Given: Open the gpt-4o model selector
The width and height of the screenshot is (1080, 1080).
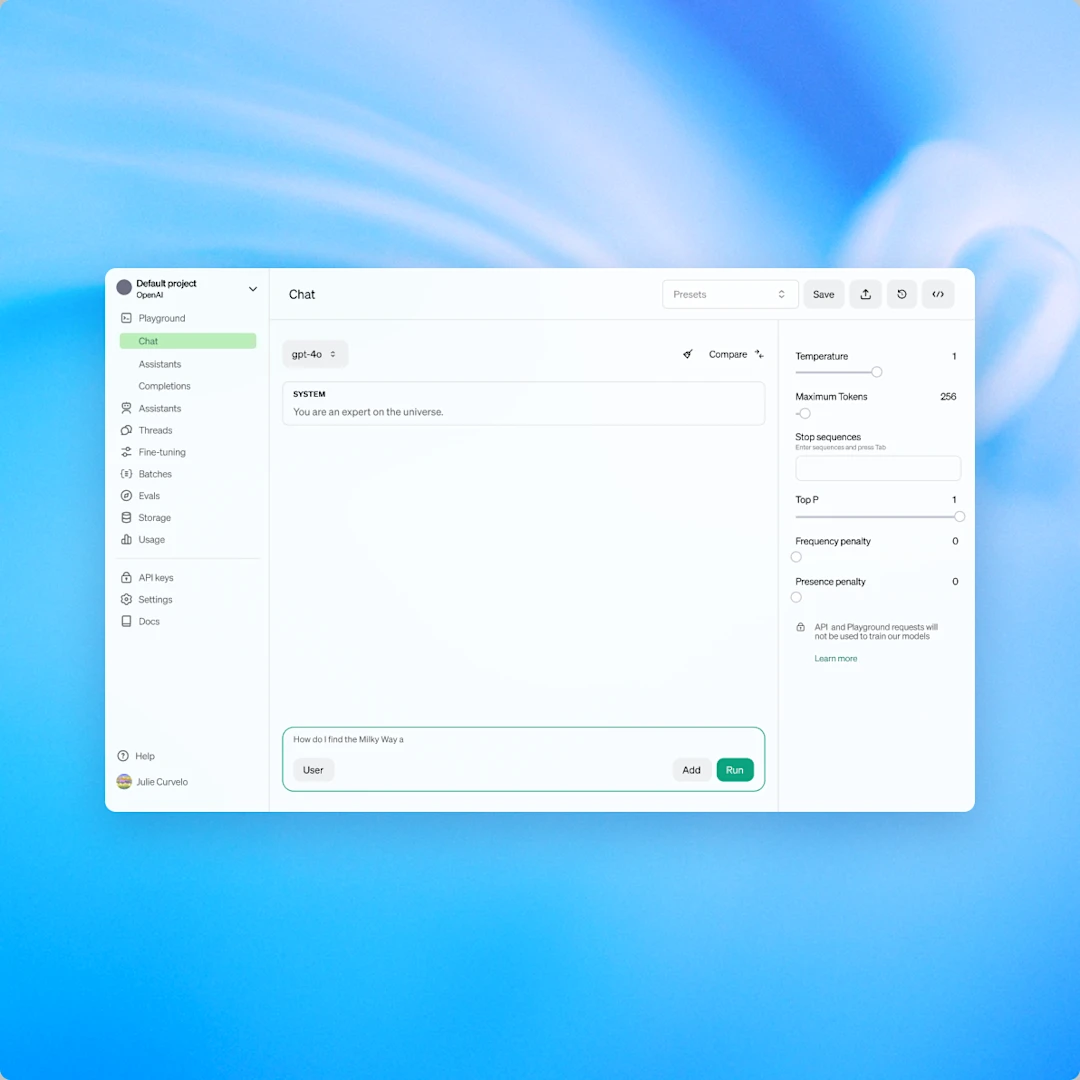Looking at the screenshot, I should pos(315,354).
